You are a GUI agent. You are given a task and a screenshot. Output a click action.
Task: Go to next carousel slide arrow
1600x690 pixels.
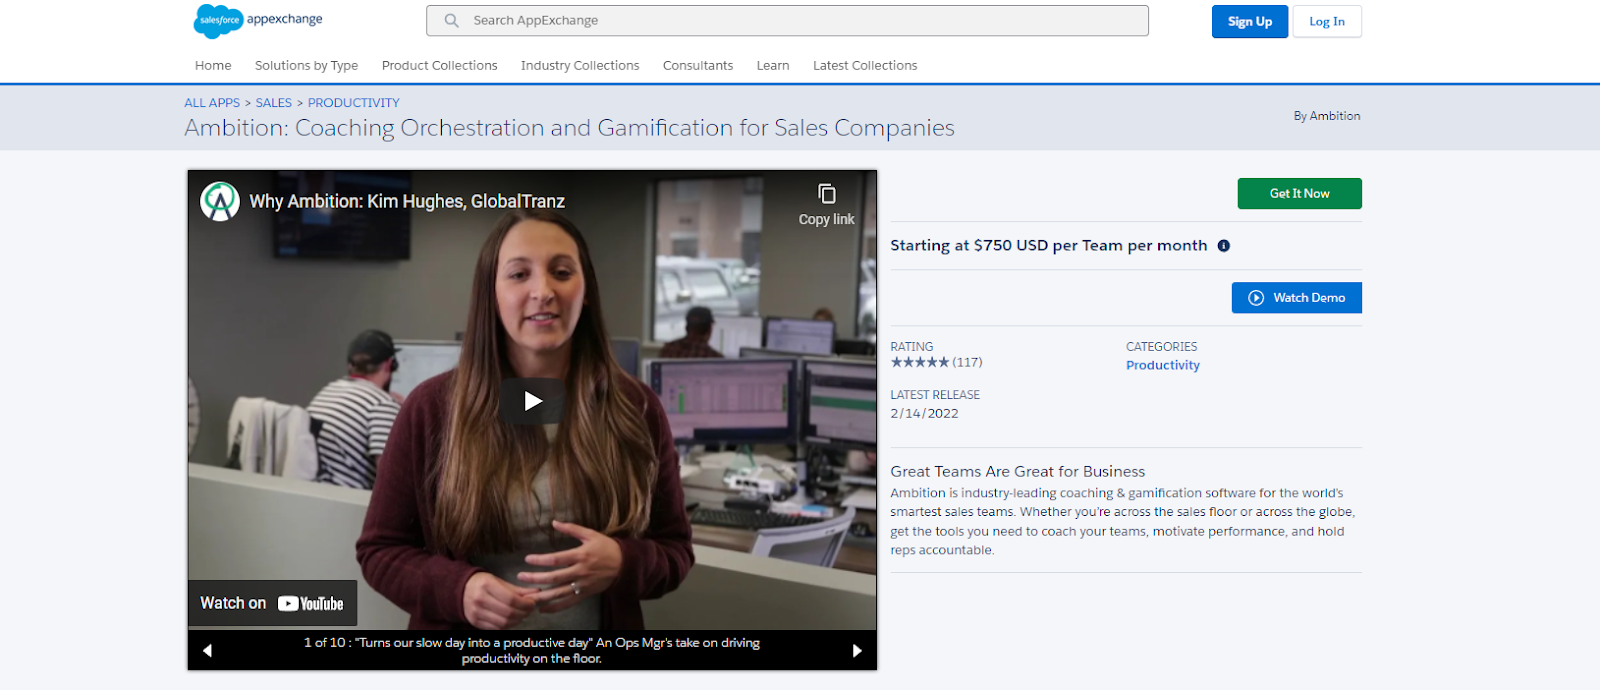[x=857, y=650]
